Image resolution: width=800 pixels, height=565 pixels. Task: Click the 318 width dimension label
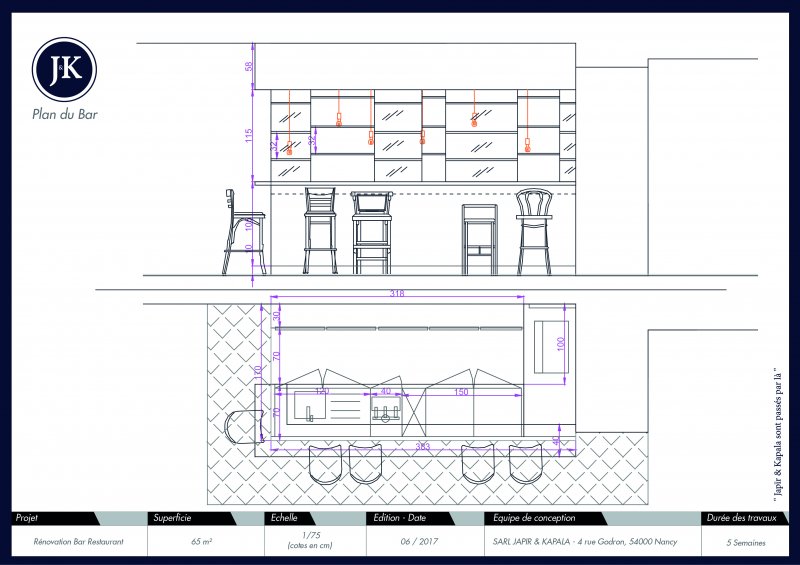pyautogui.click(x=398, y=294)
